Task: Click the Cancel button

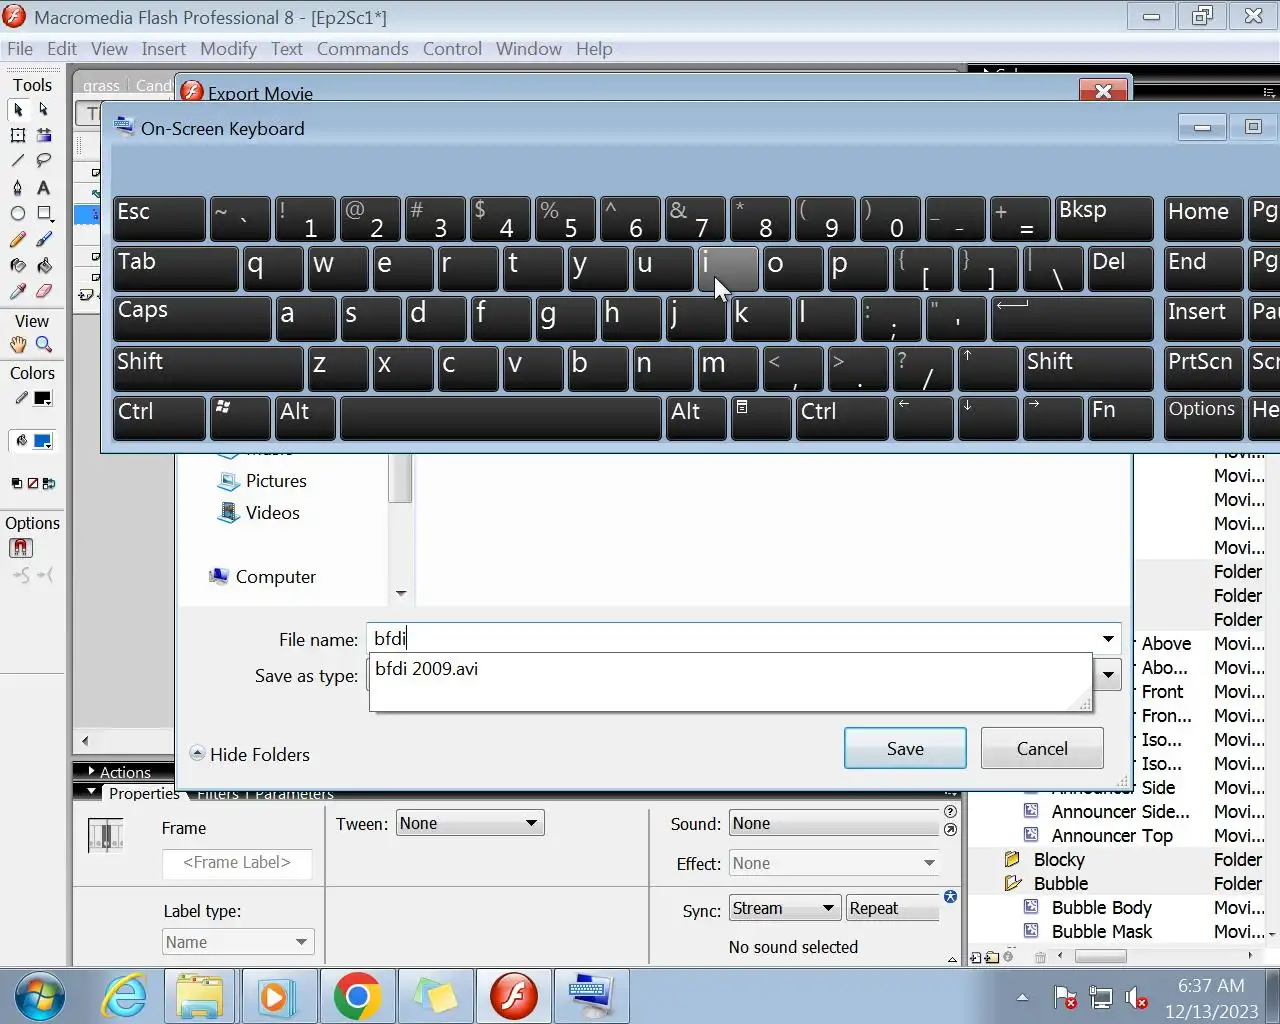Action: pos(1042,748)
